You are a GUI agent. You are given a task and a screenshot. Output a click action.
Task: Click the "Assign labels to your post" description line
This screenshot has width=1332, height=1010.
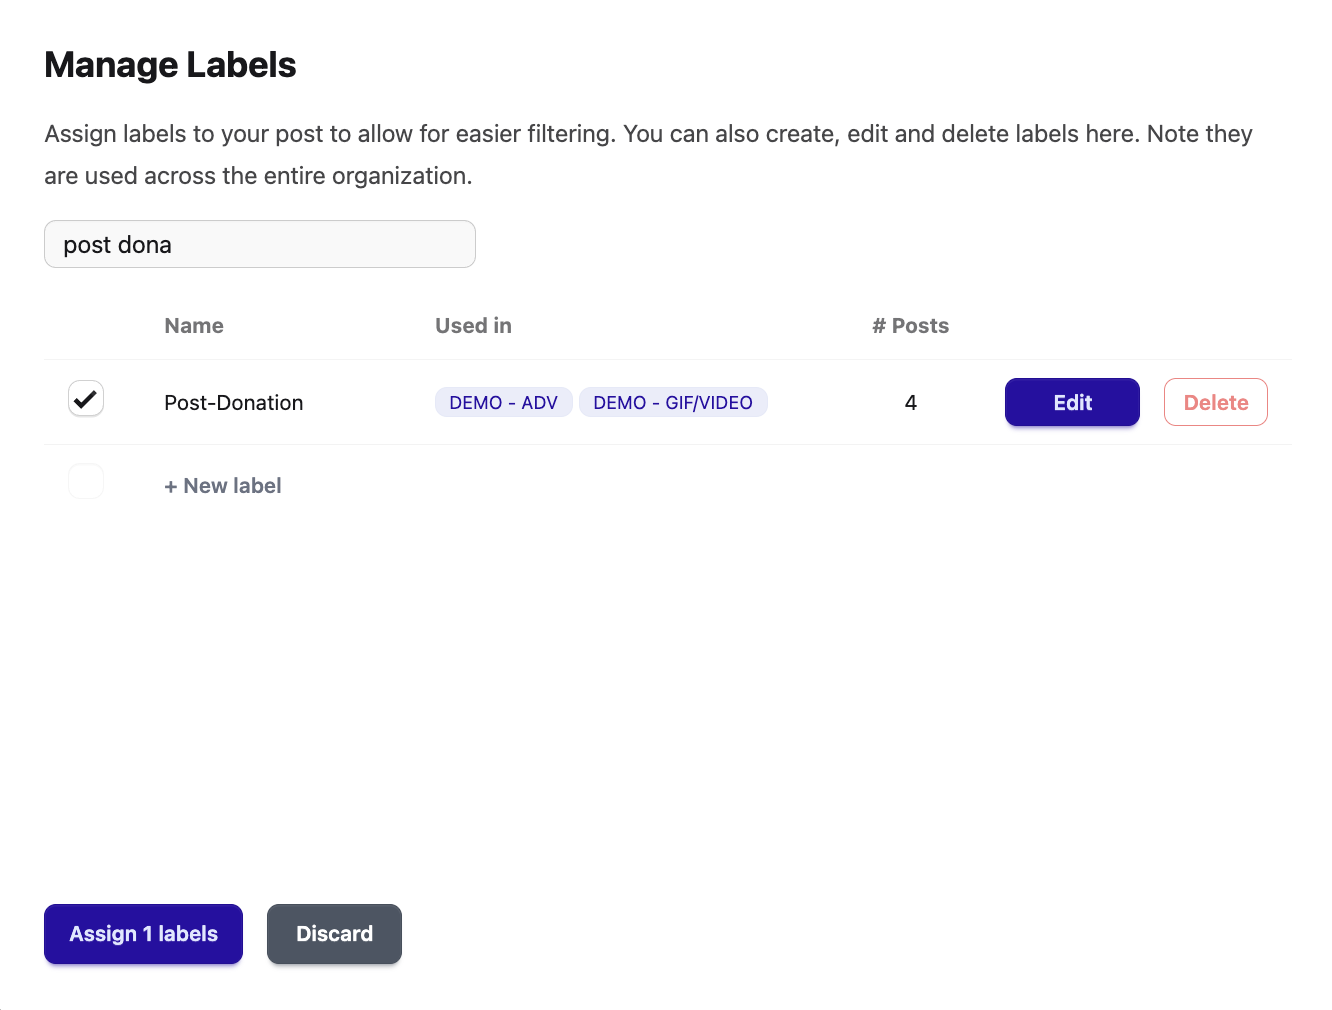648,134
